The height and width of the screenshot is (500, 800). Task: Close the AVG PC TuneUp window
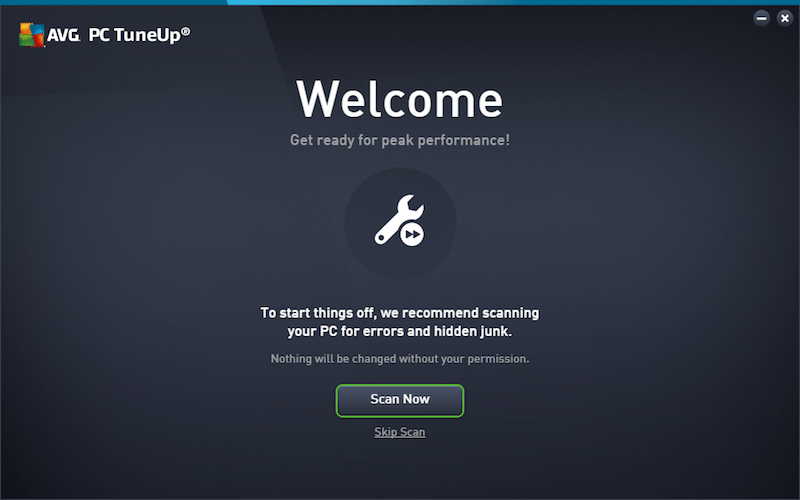[784, 18]
